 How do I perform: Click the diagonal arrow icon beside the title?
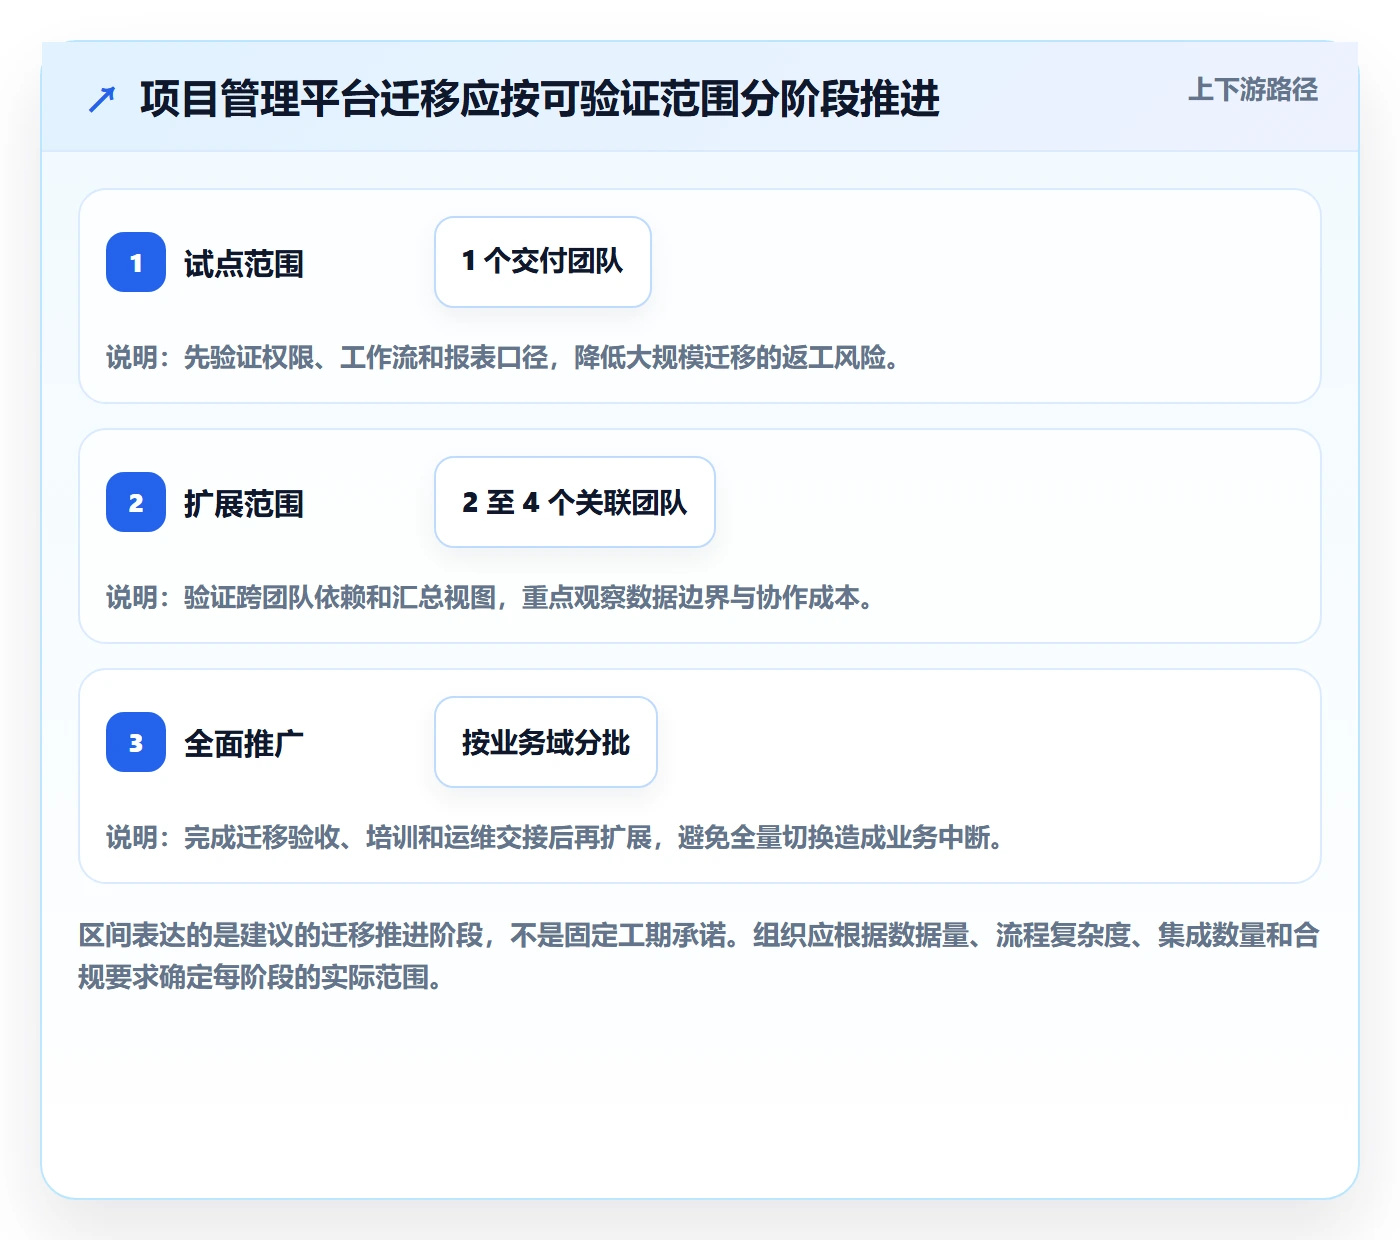point(102,99)
